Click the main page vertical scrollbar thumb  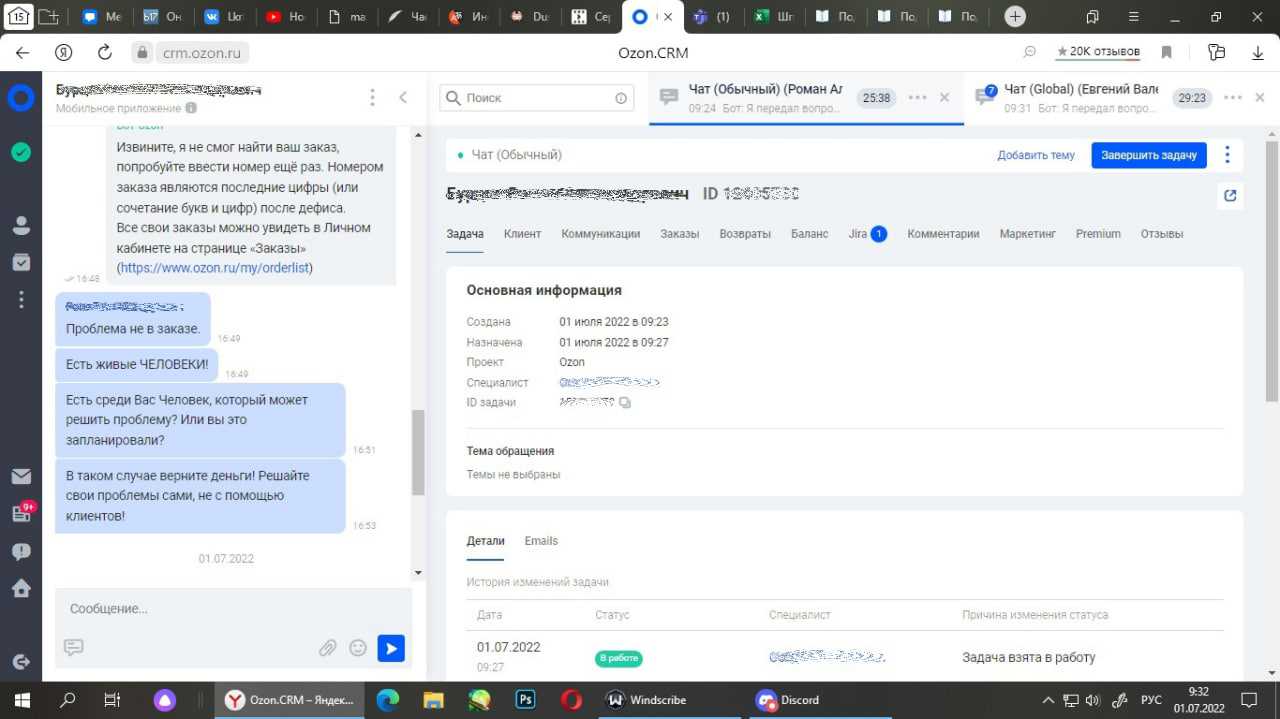tap(1272, 270)
